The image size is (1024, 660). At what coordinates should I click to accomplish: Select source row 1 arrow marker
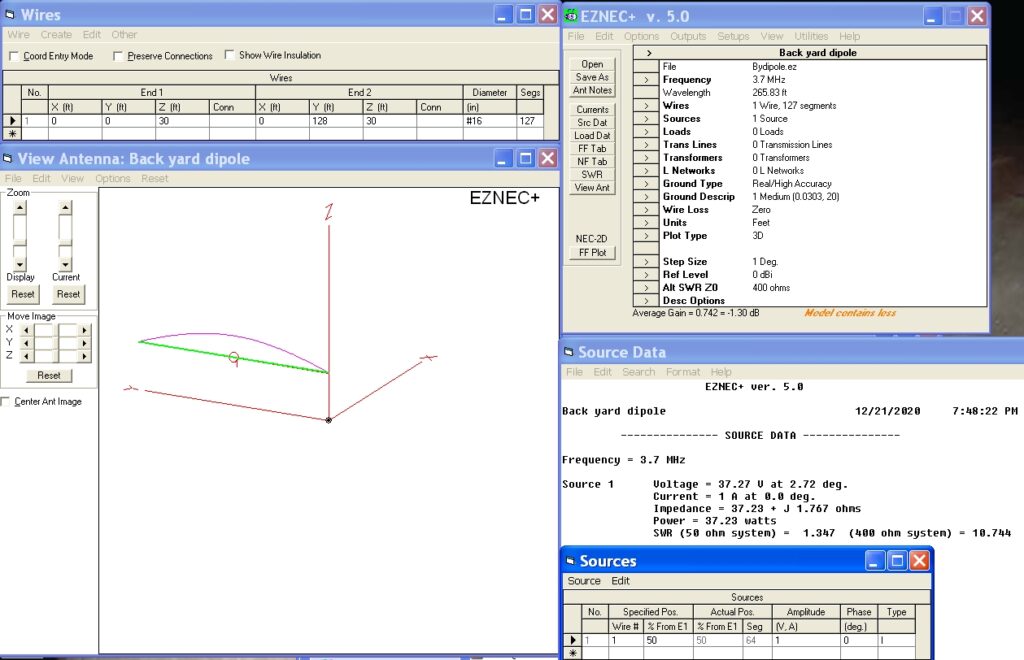click(x=573, y=640)
